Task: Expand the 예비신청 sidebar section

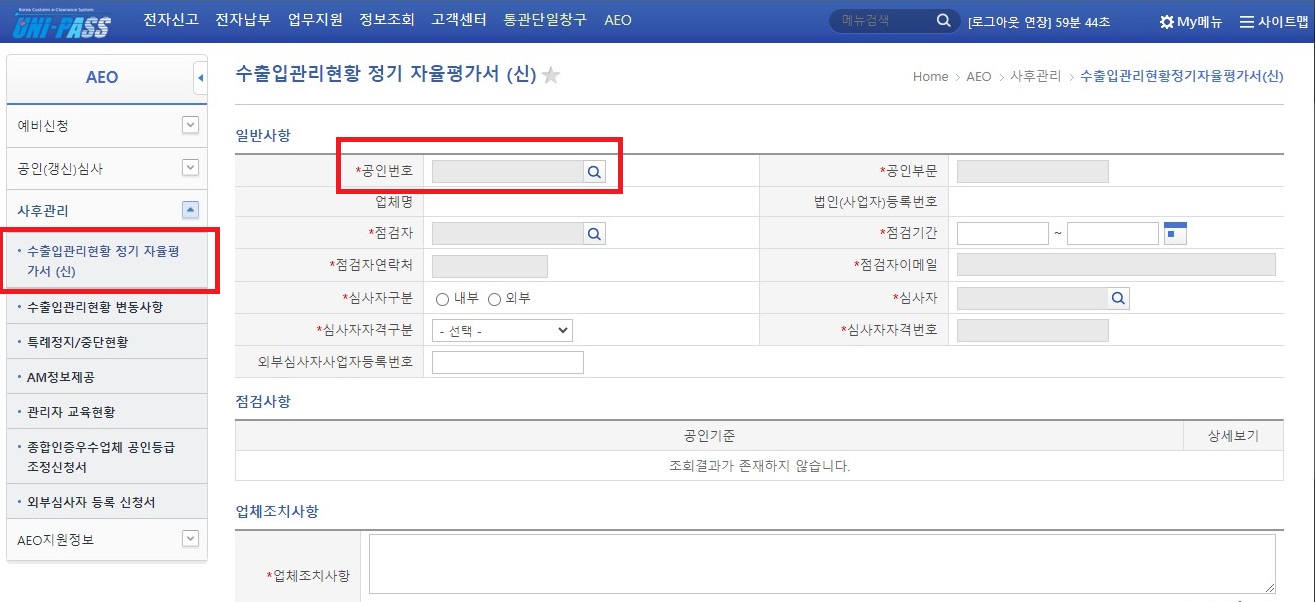Action: [190, 125]
